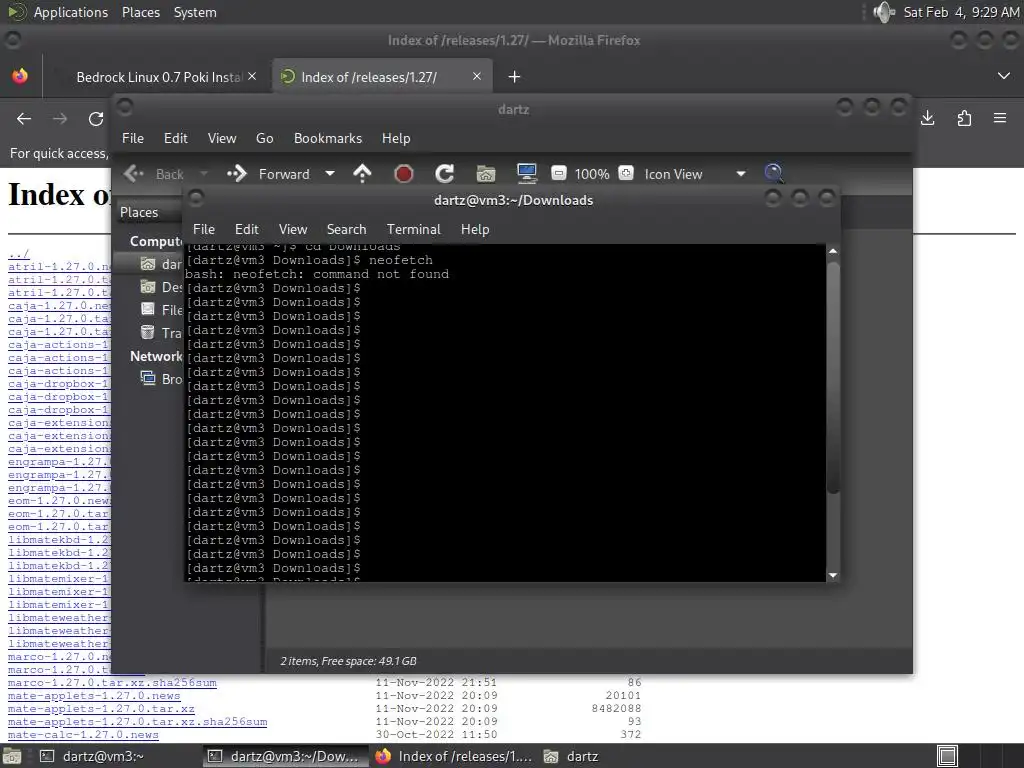Open the File menu in Caja
The width and height of the screenshot is (1024, 768).
point(133,138)
